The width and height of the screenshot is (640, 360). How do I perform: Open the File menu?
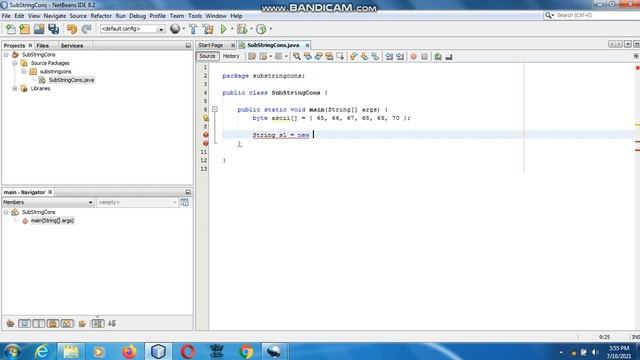(x=6, y=16)
